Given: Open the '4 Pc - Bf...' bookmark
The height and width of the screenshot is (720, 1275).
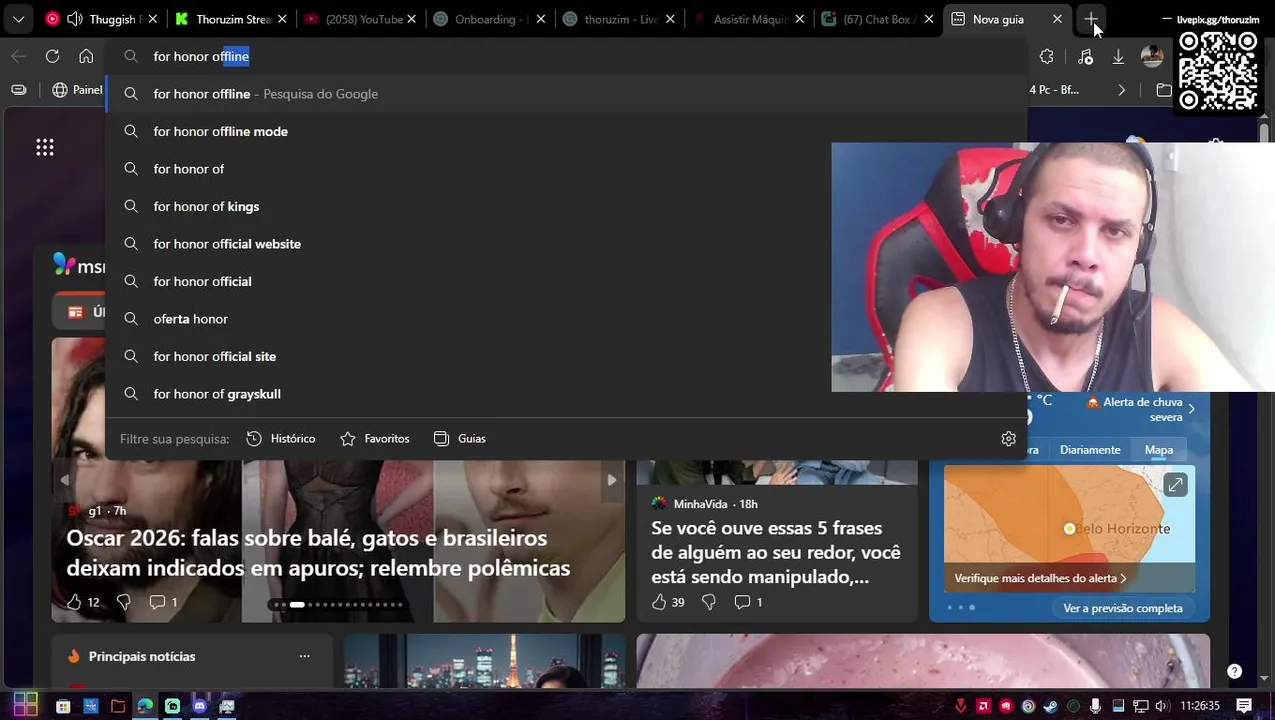Looking at the screenshot, I should point(1054,90).
